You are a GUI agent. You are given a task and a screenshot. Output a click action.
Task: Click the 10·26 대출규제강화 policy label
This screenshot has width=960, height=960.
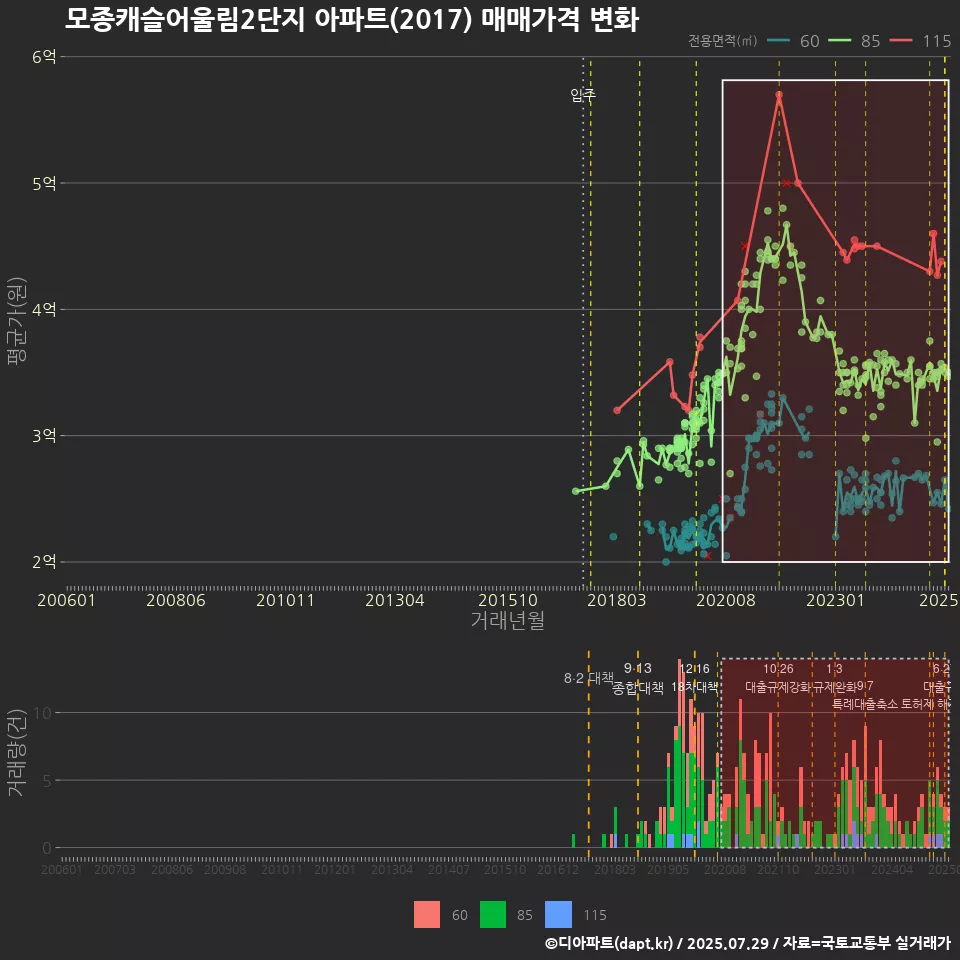(778, 678)
